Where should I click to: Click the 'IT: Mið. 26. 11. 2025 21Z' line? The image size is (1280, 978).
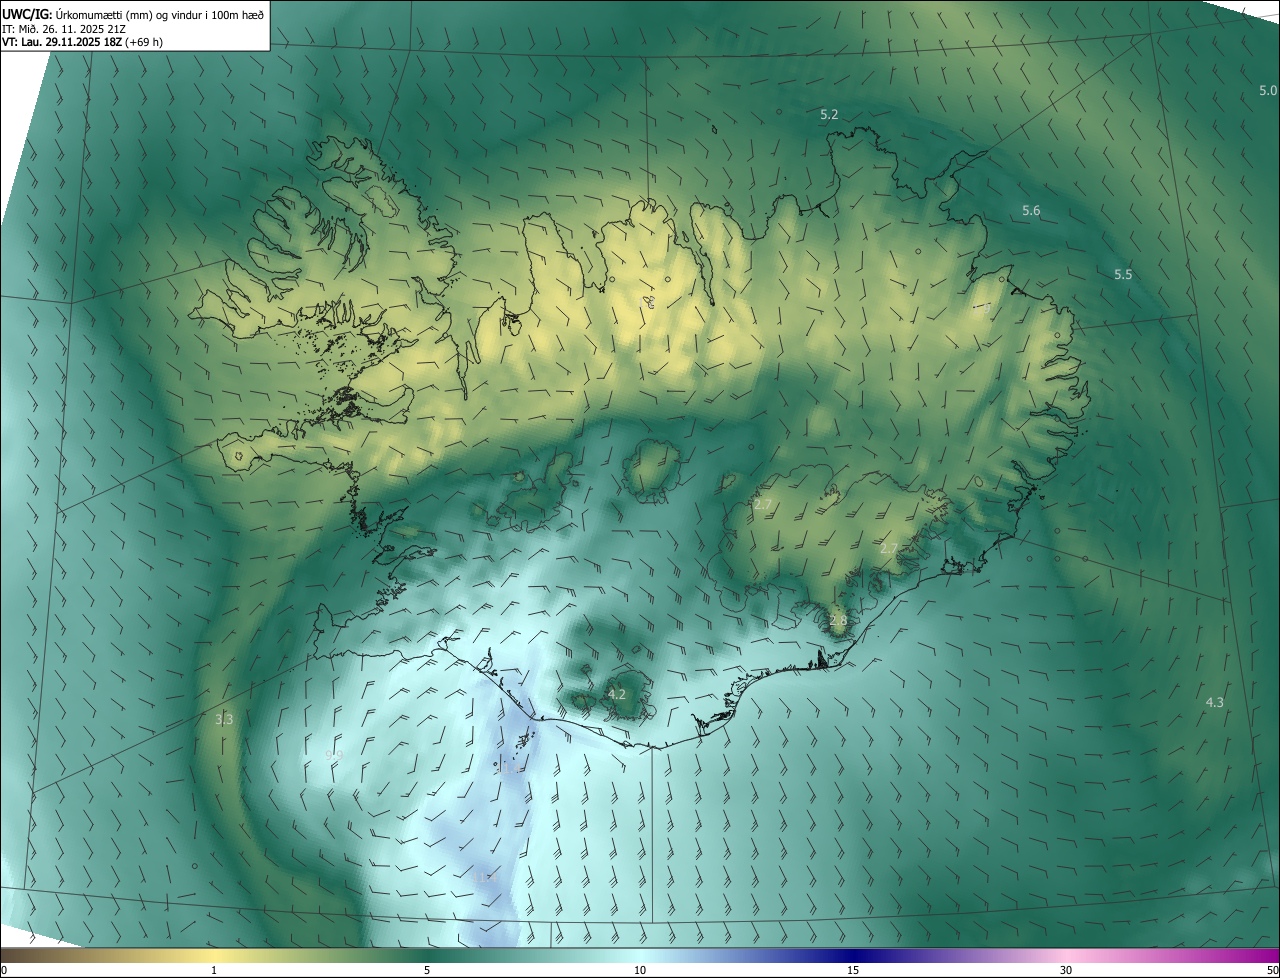coord(63,28)
